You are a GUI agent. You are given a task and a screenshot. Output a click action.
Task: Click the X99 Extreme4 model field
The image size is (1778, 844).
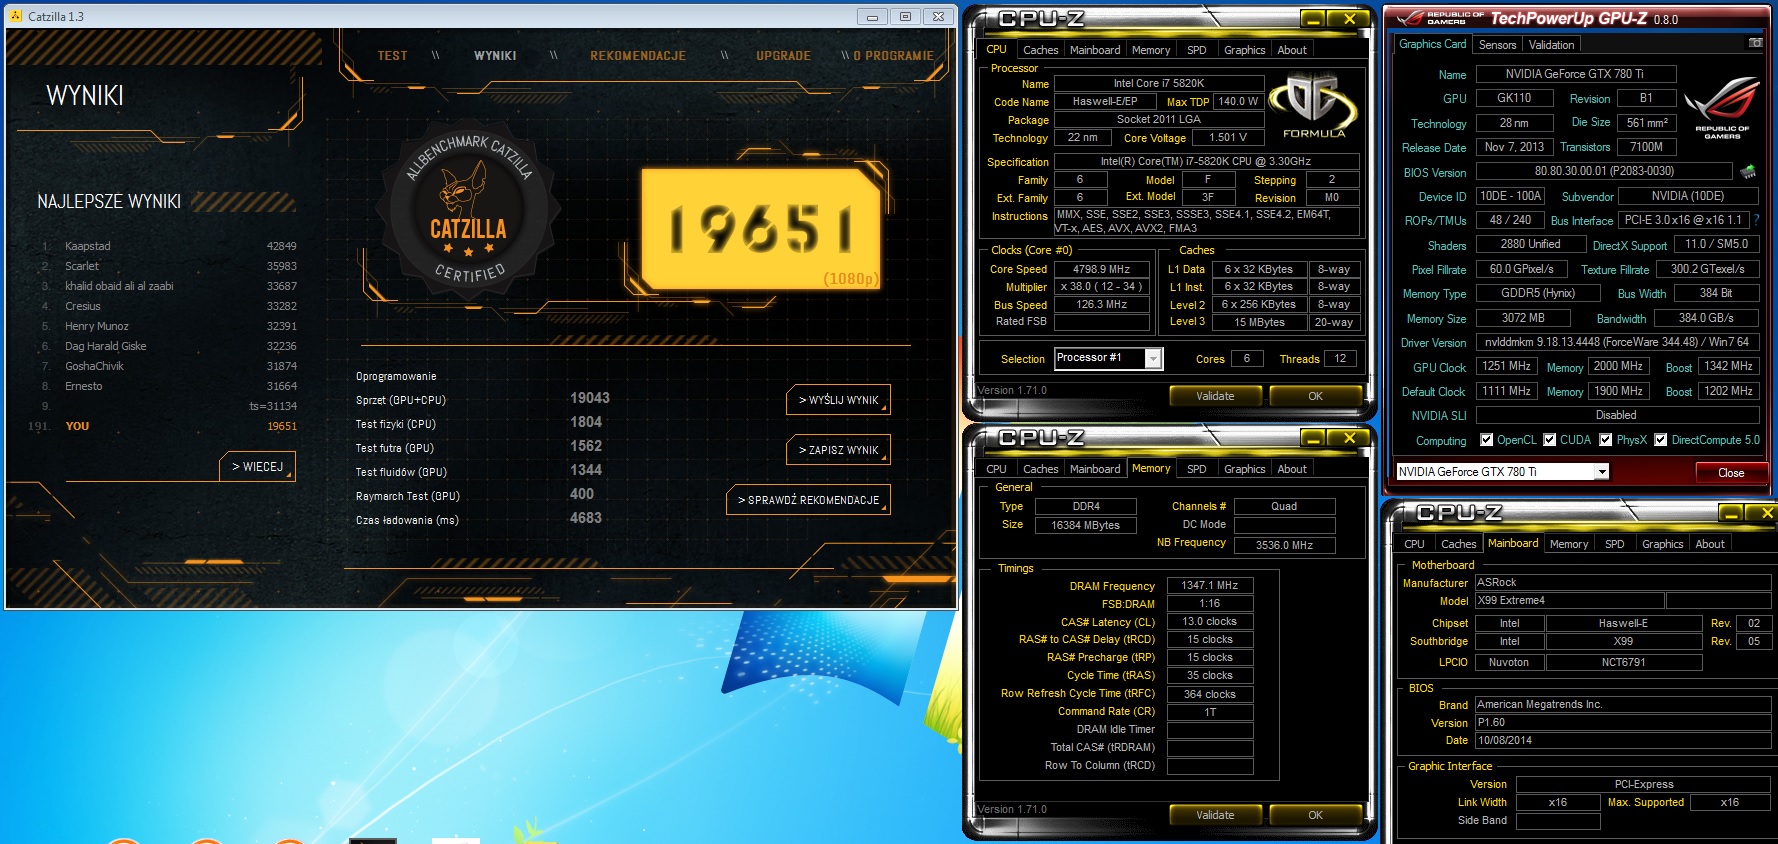click(1569, 601)
